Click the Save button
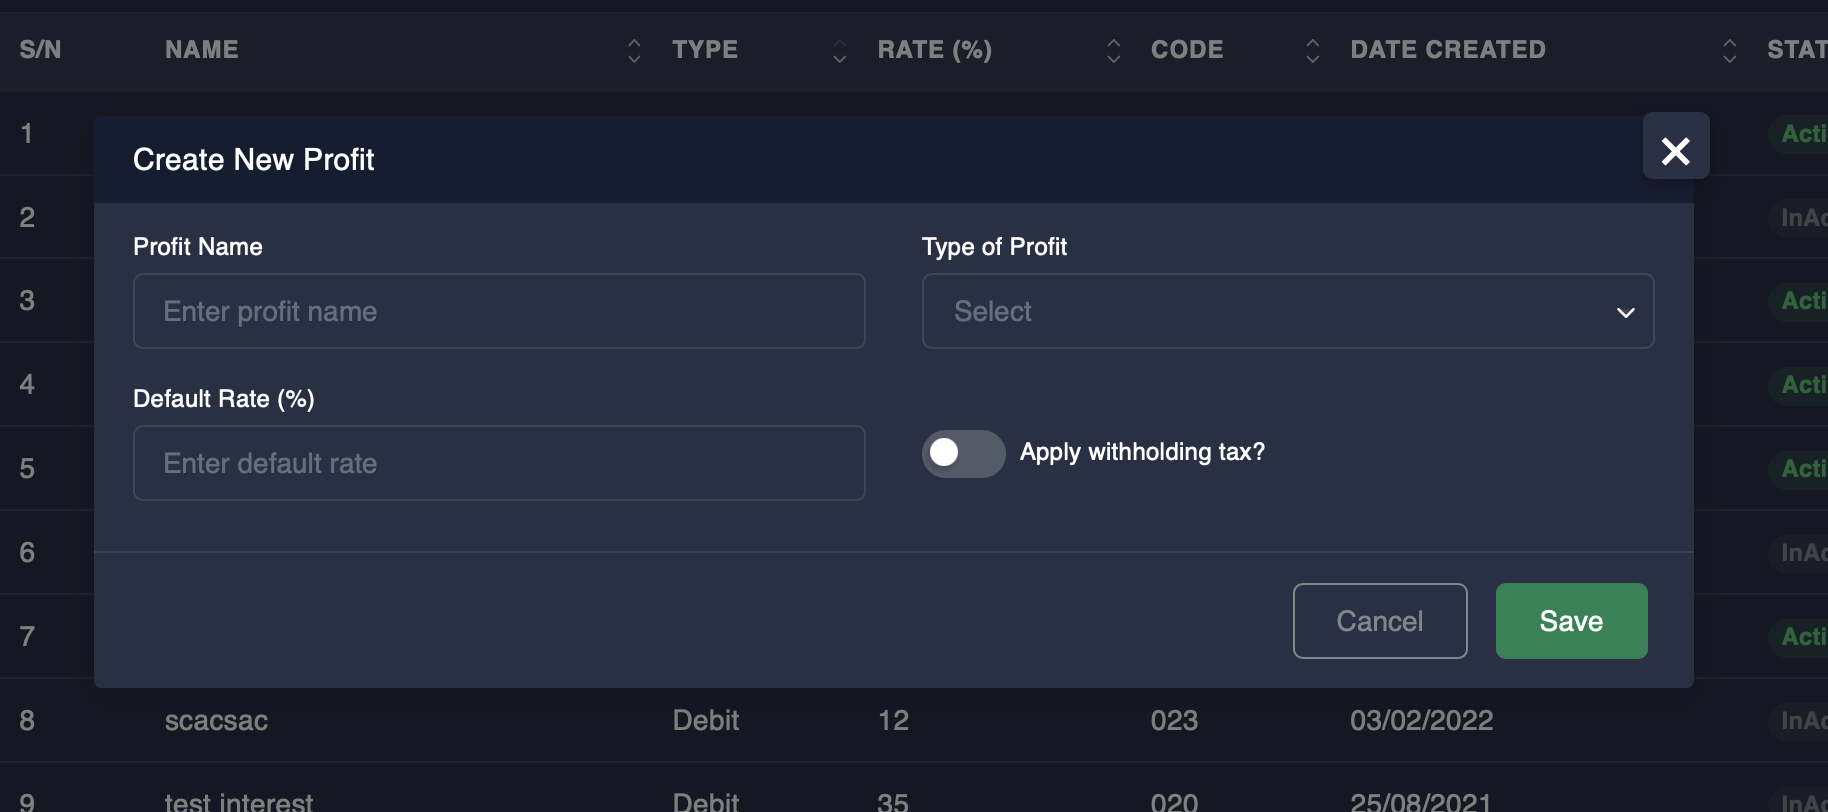This screenshot has height=812, width=1828. pos(1571,621)
